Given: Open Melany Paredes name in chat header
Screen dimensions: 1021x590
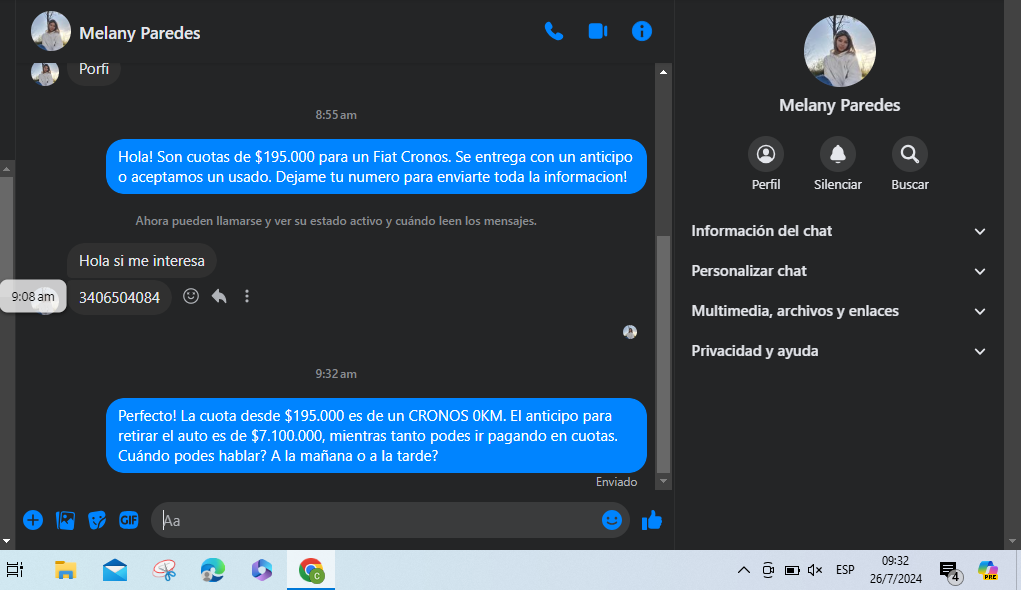Looking at the screenshot, I should point(139,33).
